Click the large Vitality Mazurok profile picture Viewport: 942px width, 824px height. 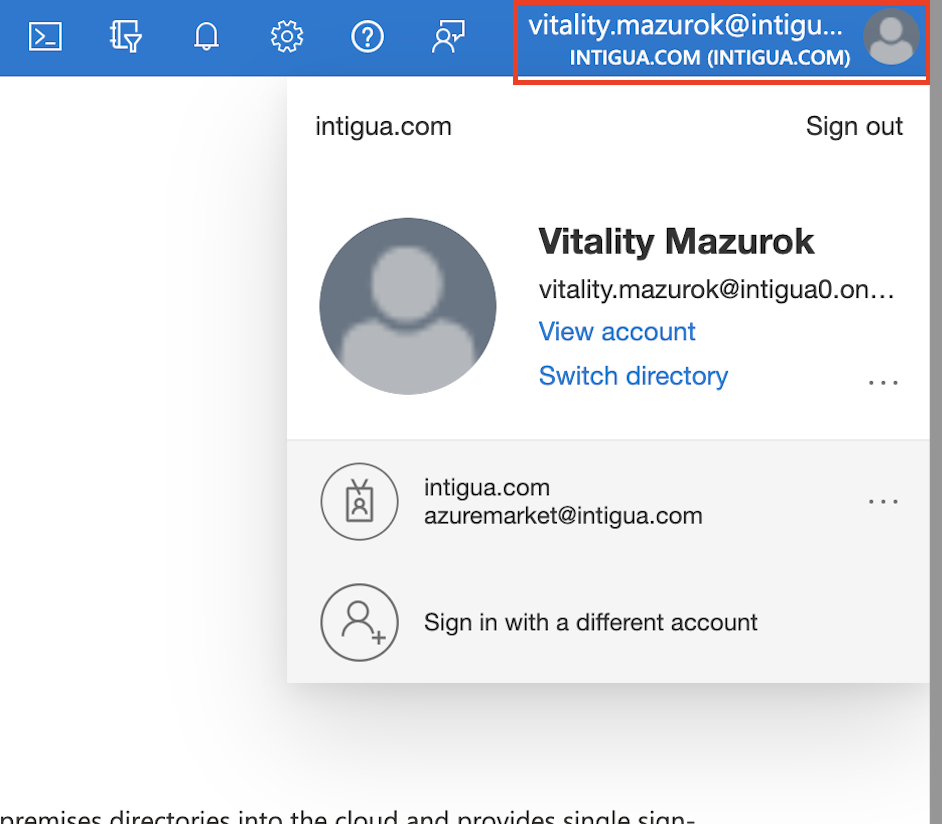click(408, 306)
